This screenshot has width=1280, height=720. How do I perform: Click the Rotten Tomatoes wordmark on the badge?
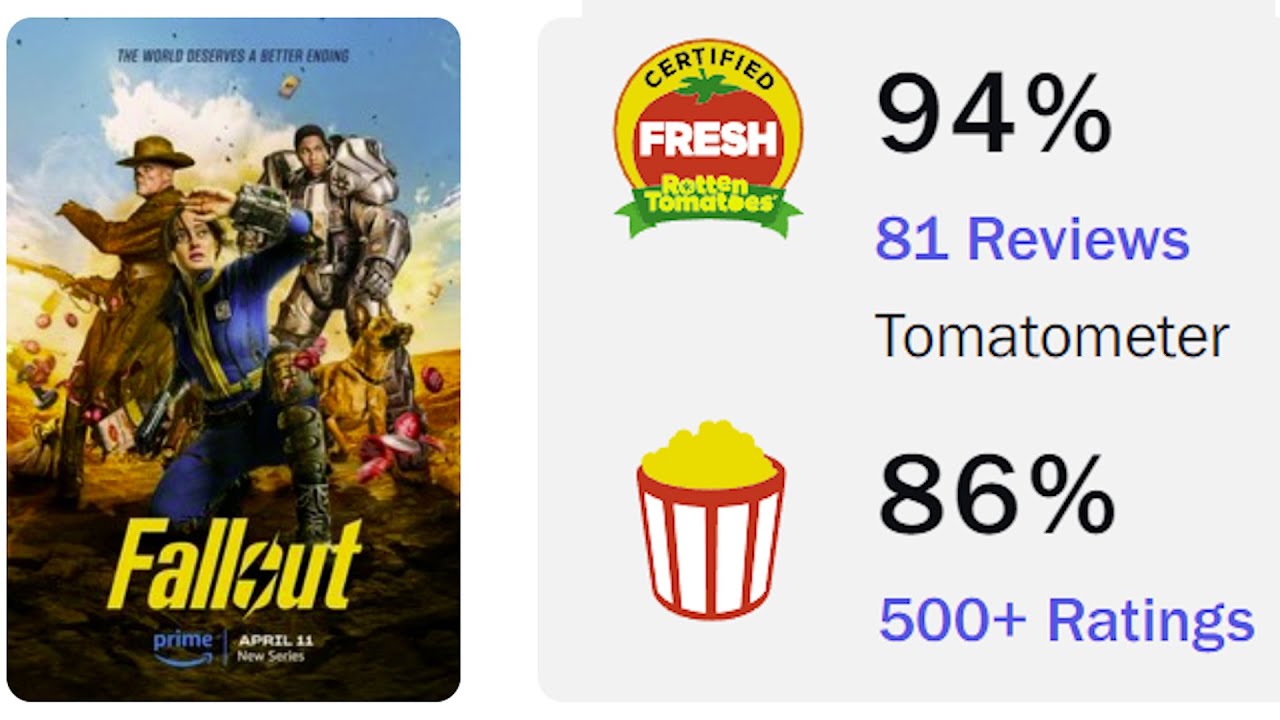[x=708, y=194]
